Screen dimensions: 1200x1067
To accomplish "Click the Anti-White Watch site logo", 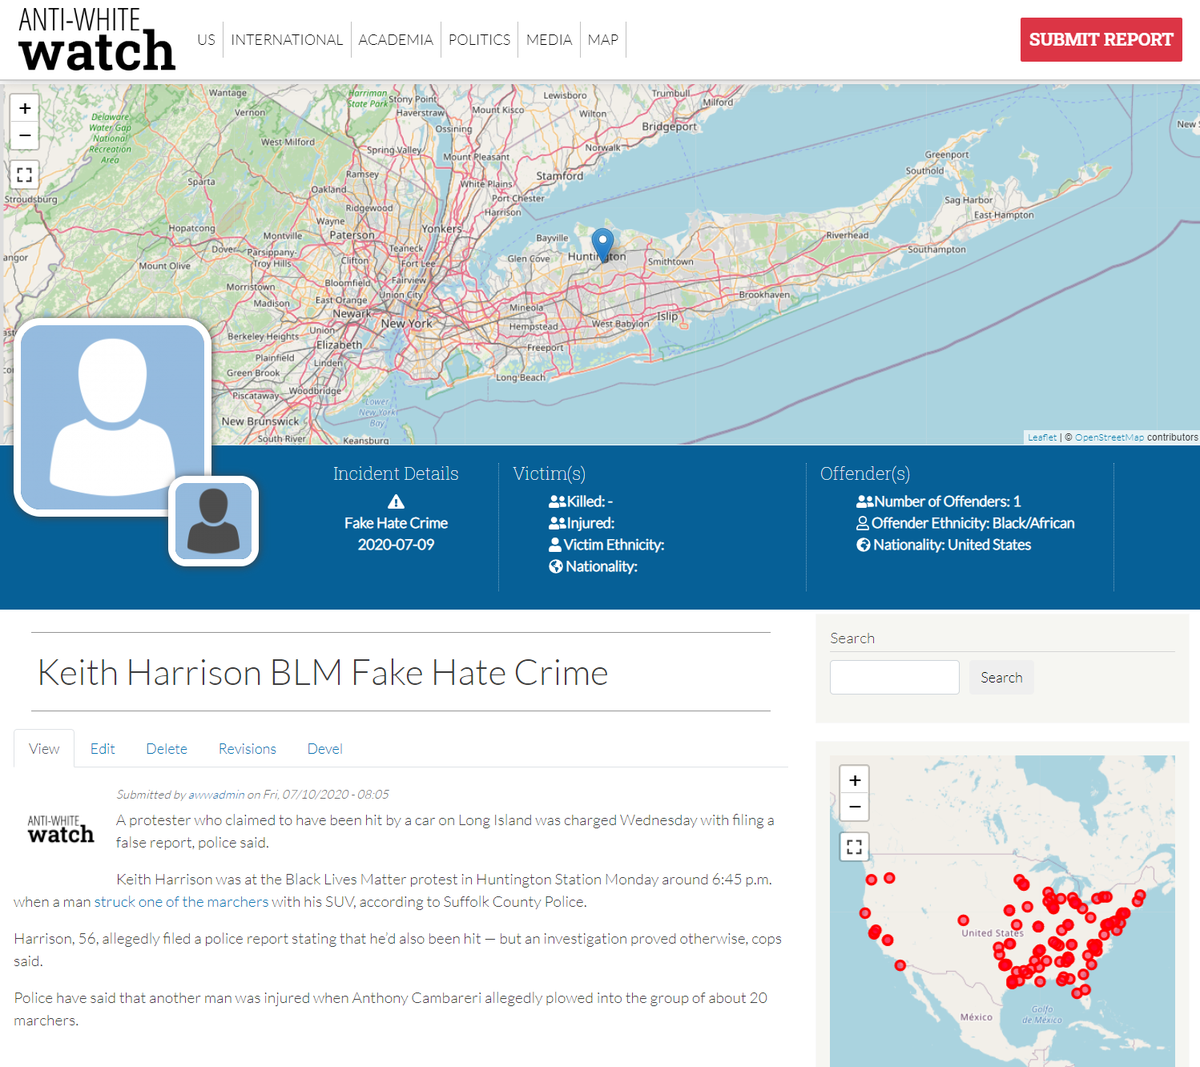I will coord(96,39).
